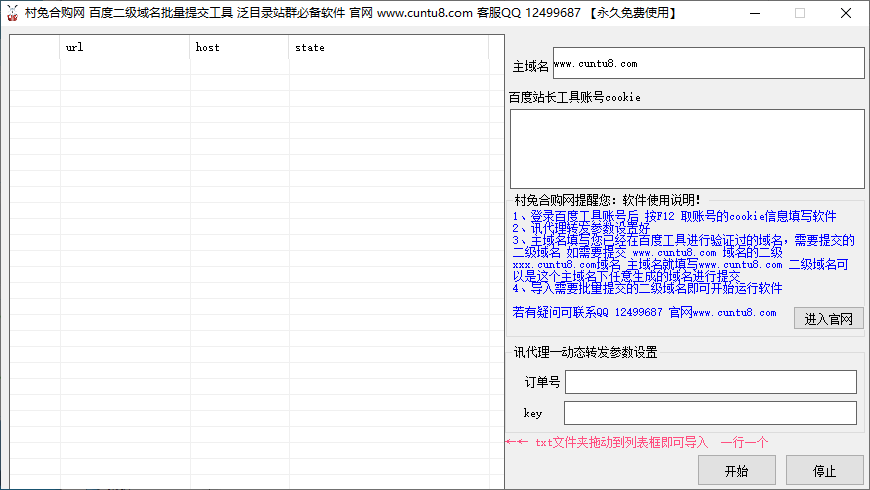Sort by the url column header

125,47
